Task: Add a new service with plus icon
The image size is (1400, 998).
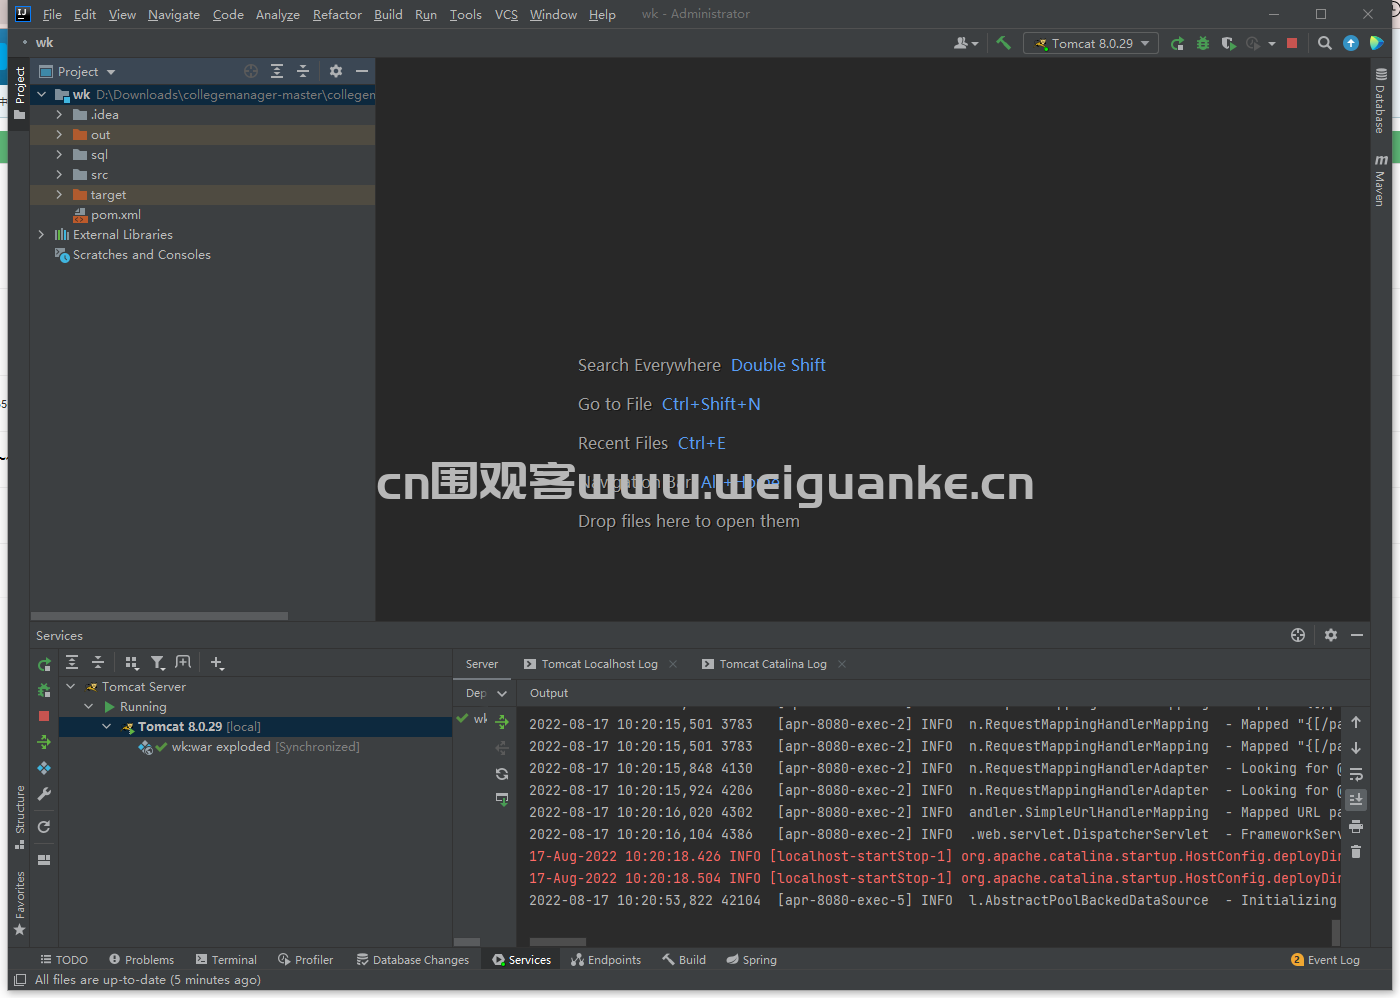Action: click(x=217, y=662)
